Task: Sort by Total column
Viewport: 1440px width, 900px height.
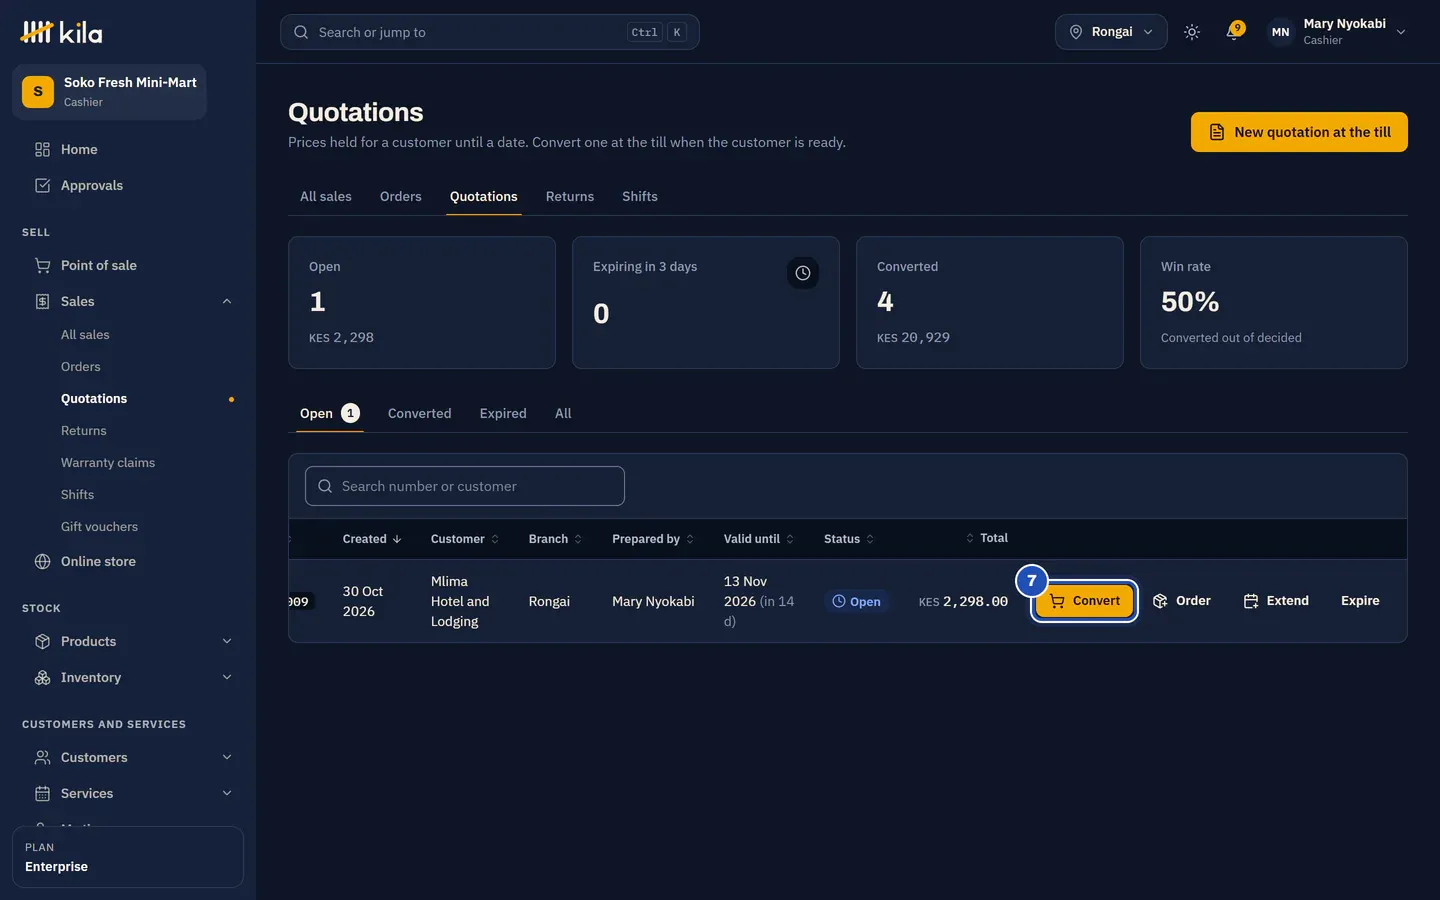Action: point(986,538)
